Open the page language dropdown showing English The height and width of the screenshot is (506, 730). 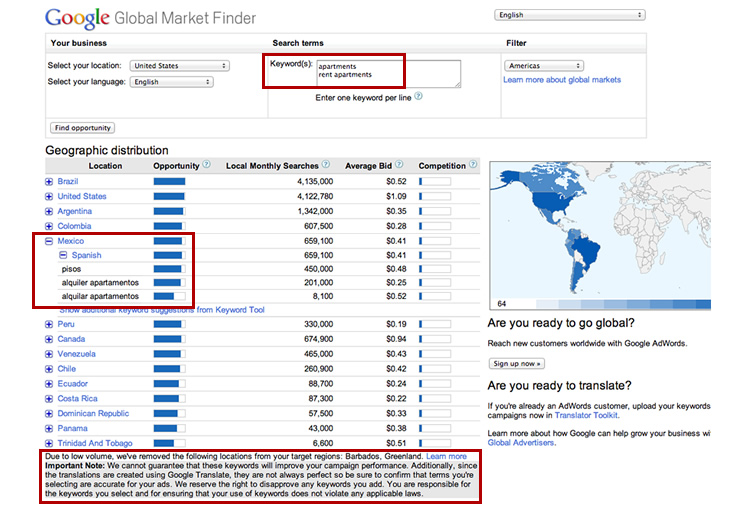569,15
